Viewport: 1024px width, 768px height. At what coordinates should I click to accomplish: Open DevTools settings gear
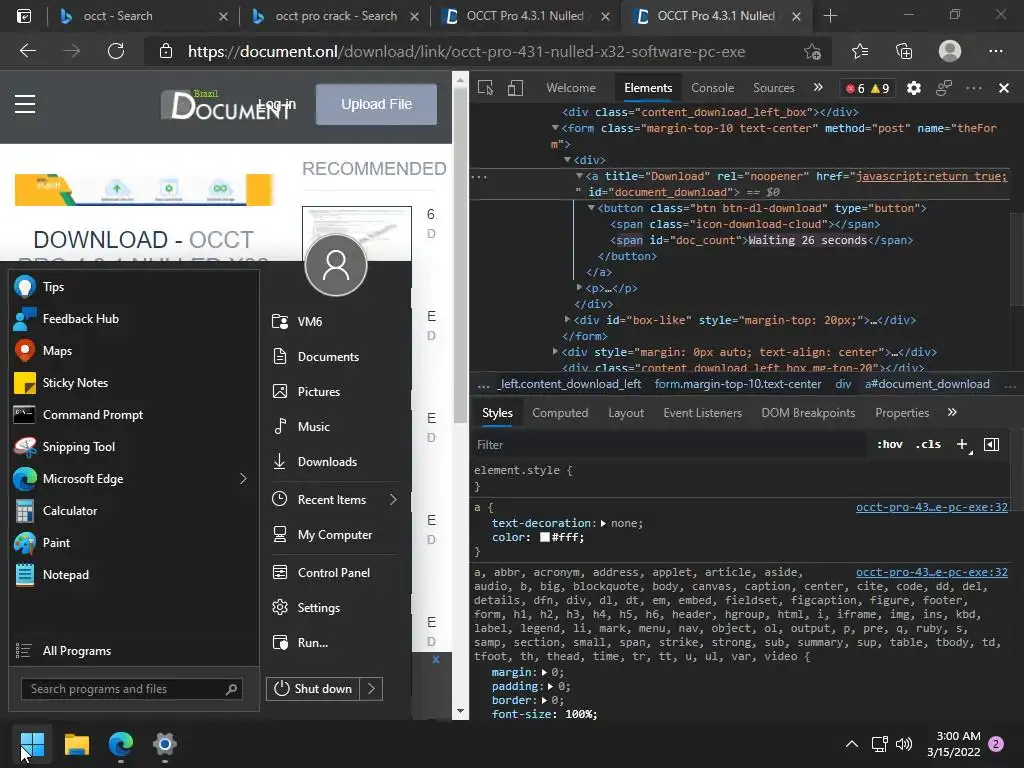coord(914,88)
